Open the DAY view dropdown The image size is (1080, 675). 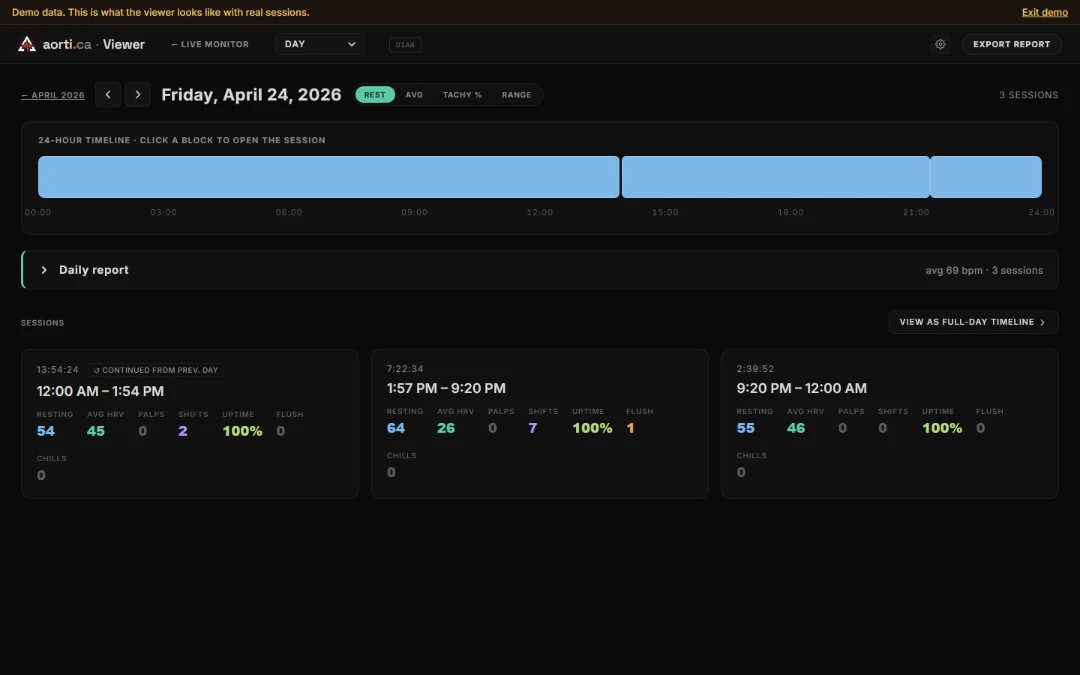tap(320, 44)
